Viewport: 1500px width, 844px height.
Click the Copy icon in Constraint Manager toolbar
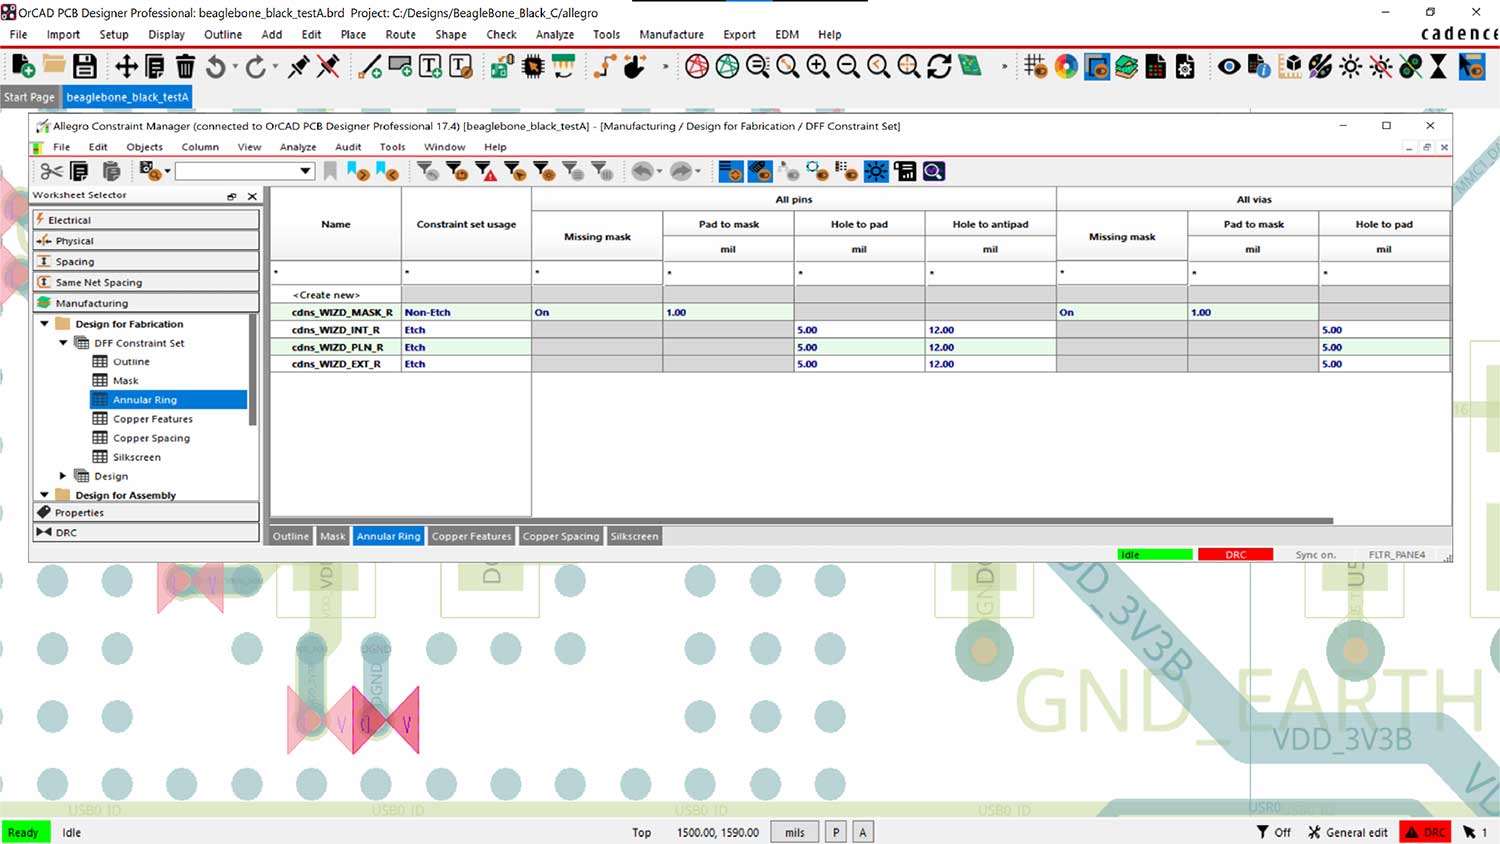[x=80, y=171]
